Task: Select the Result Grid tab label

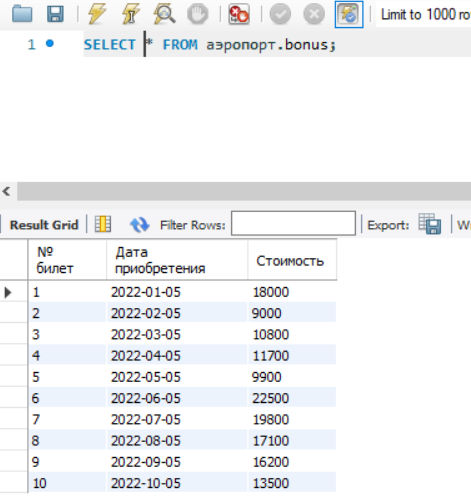Action: point(44,225)
